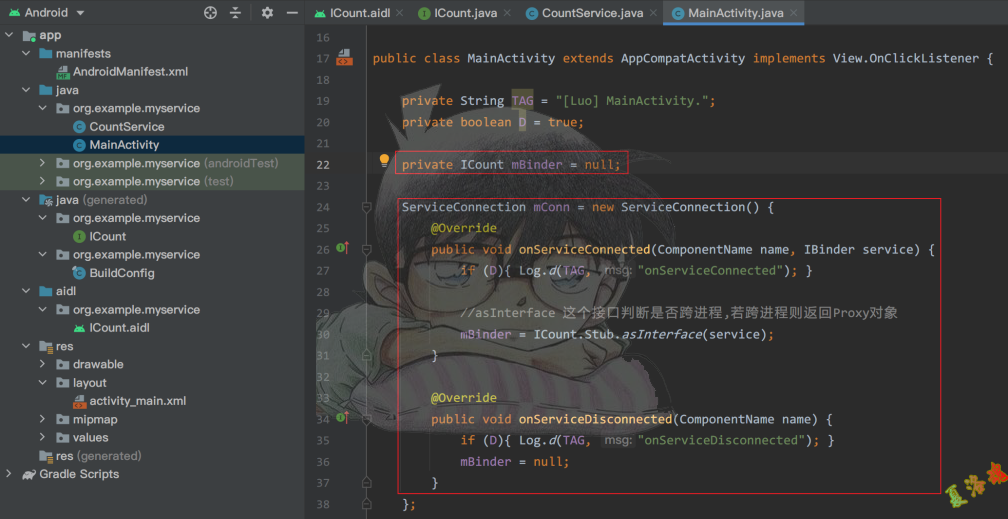This screenshot has height=519, width=1008.
Task: Close the ICount.aidl editor tab
Action: 399,13
